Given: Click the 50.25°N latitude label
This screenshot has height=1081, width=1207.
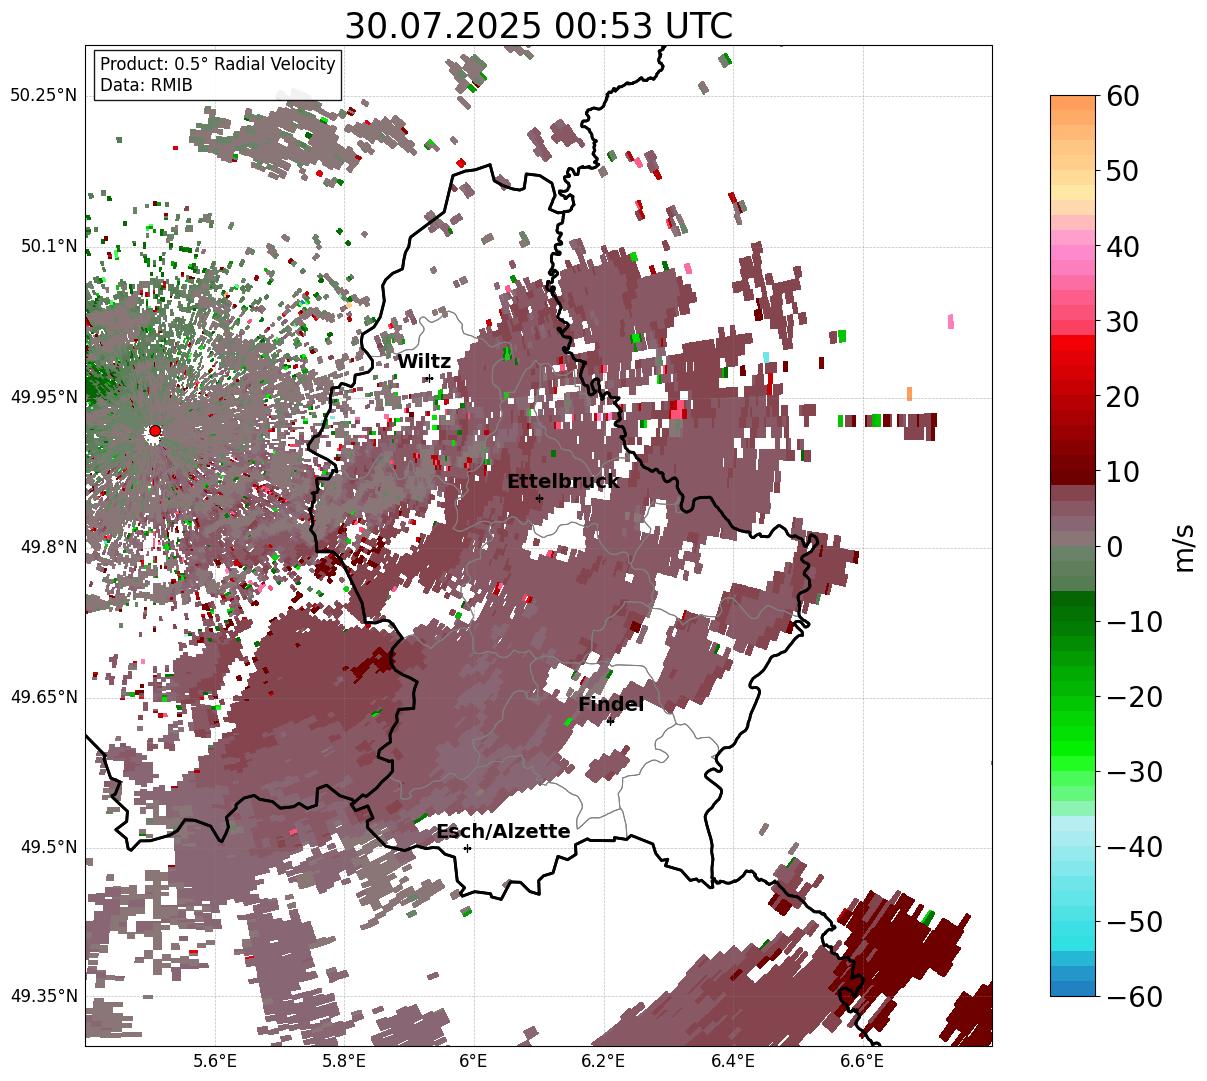Looking at the screenshot, I should (x=44, y=96).
